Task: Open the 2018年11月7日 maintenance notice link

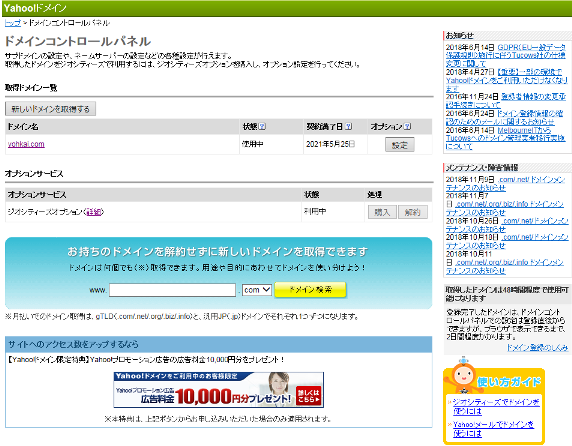Action: pyautogui.click(x=506, y=208)
